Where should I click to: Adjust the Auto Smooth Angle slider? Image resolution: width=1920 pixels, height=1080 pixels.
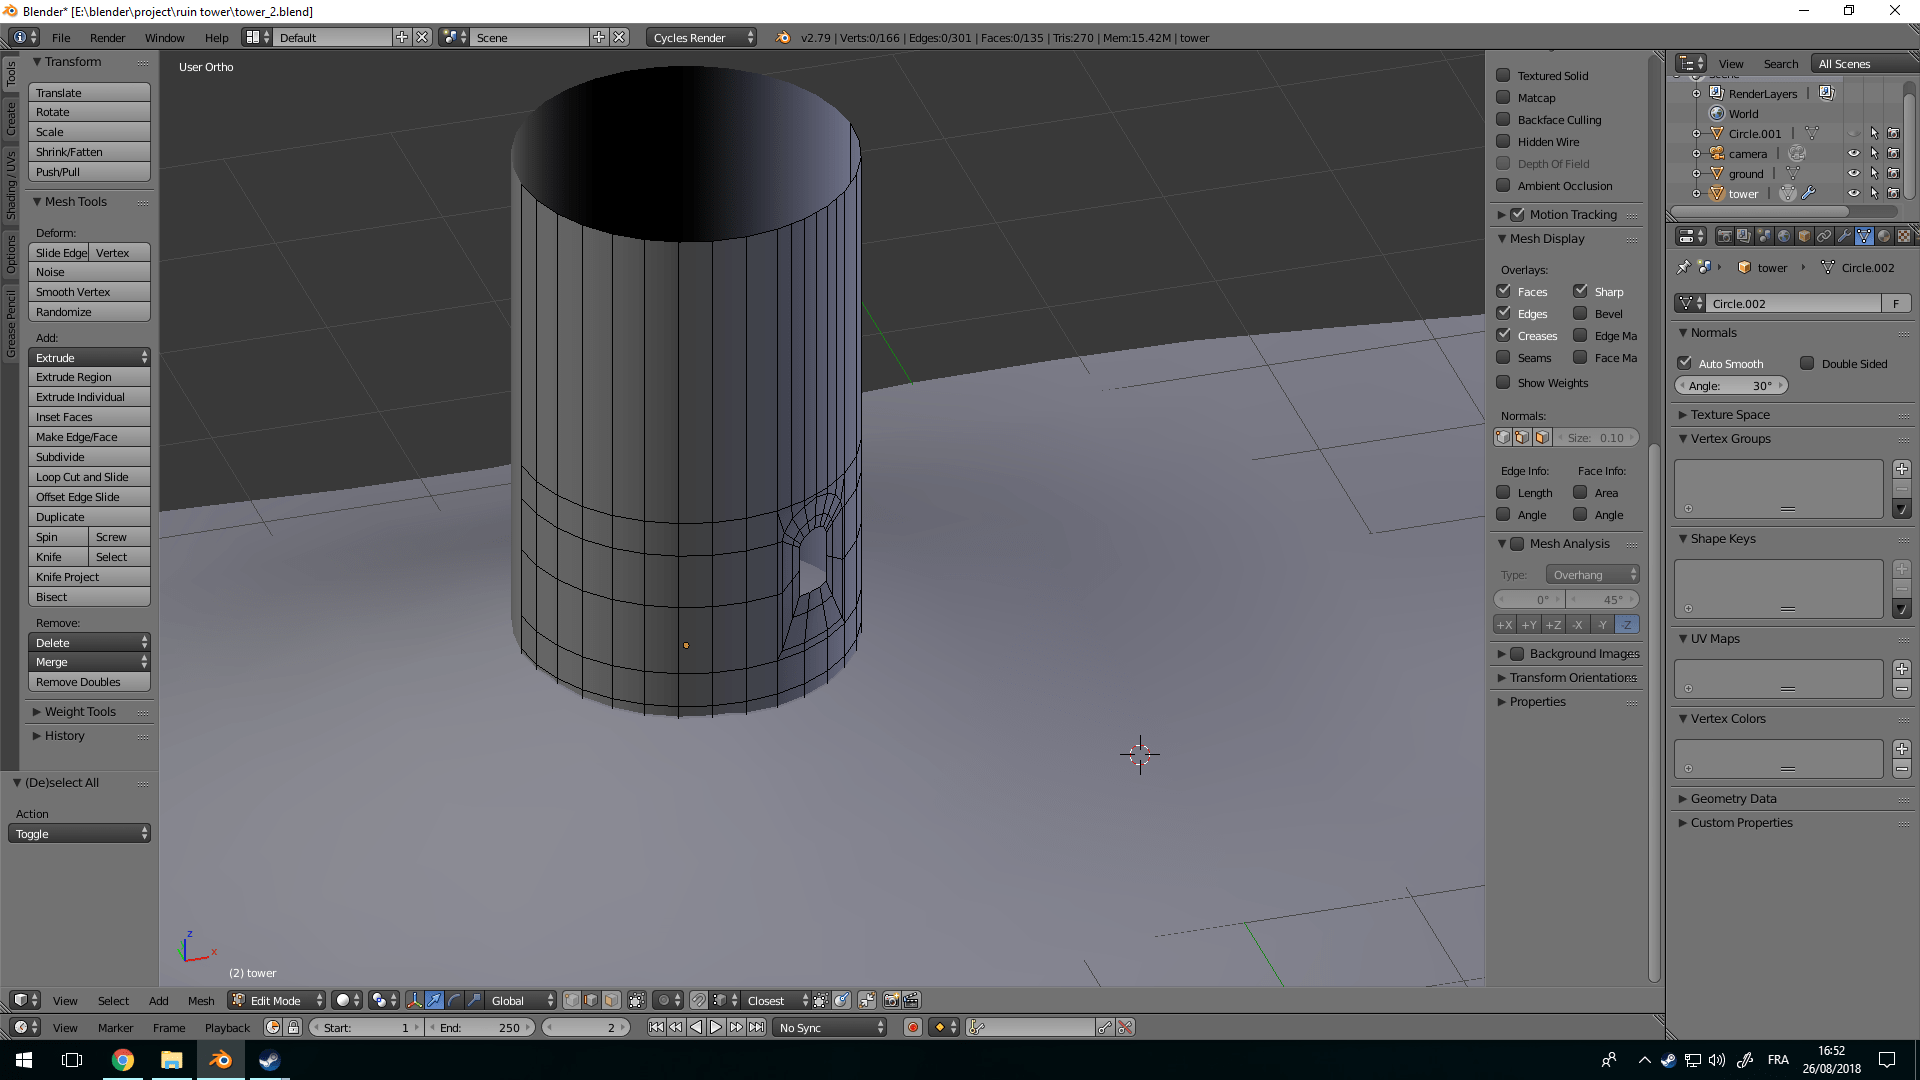click(1731, 385)
